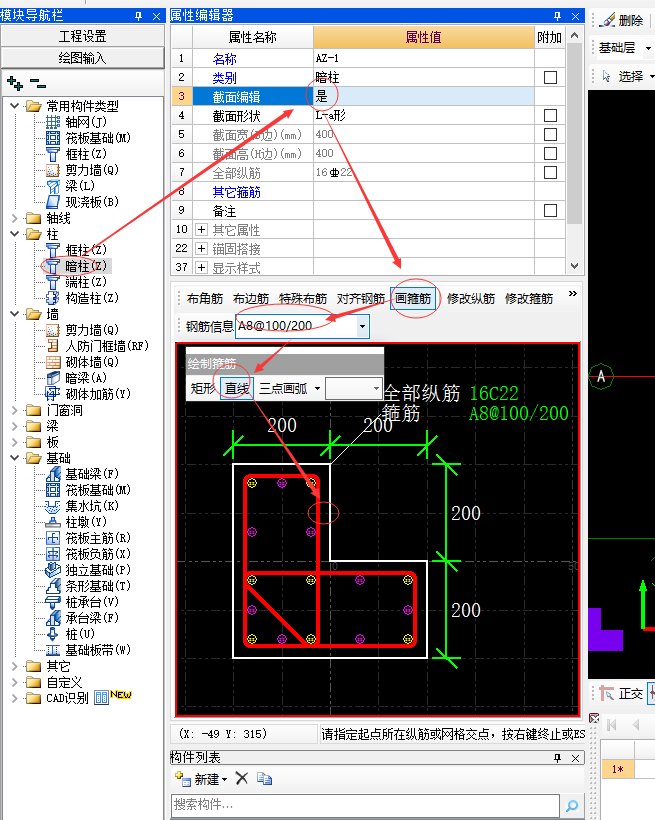Click 修改箍筋 button
Screen dimensions: 655x820
pyautogui.click(x=529, y=299)
